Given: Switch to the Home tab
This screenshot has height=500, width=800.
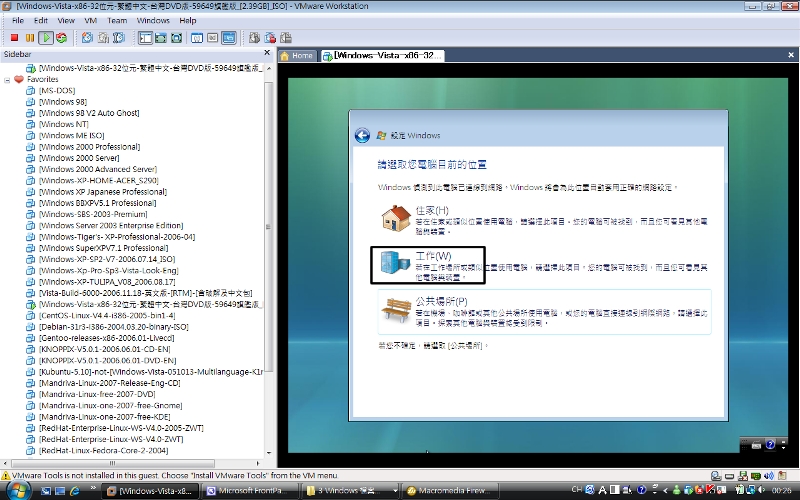Looking at the screenshot, I should pyautogui.click(x=297, y=56).
